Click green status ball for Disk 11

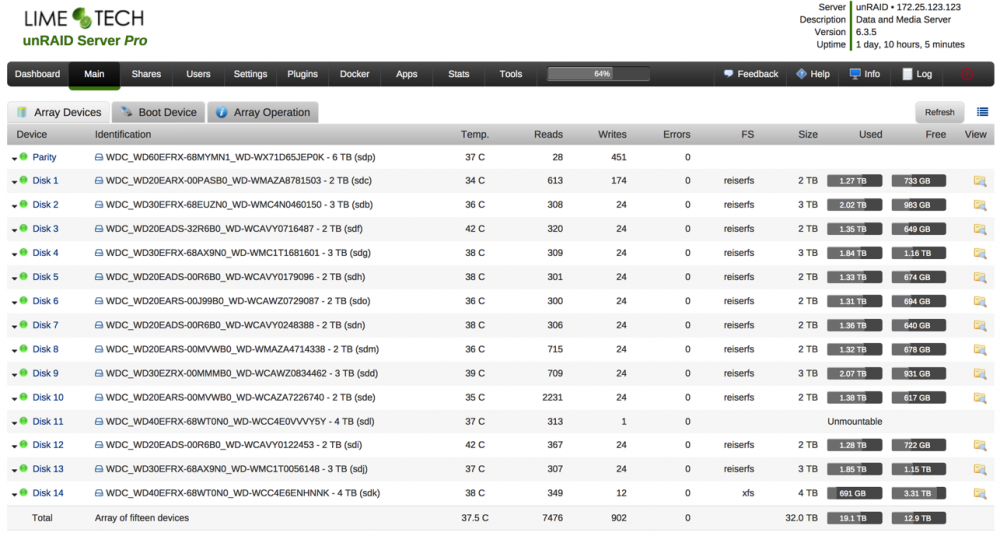point(24,421)
